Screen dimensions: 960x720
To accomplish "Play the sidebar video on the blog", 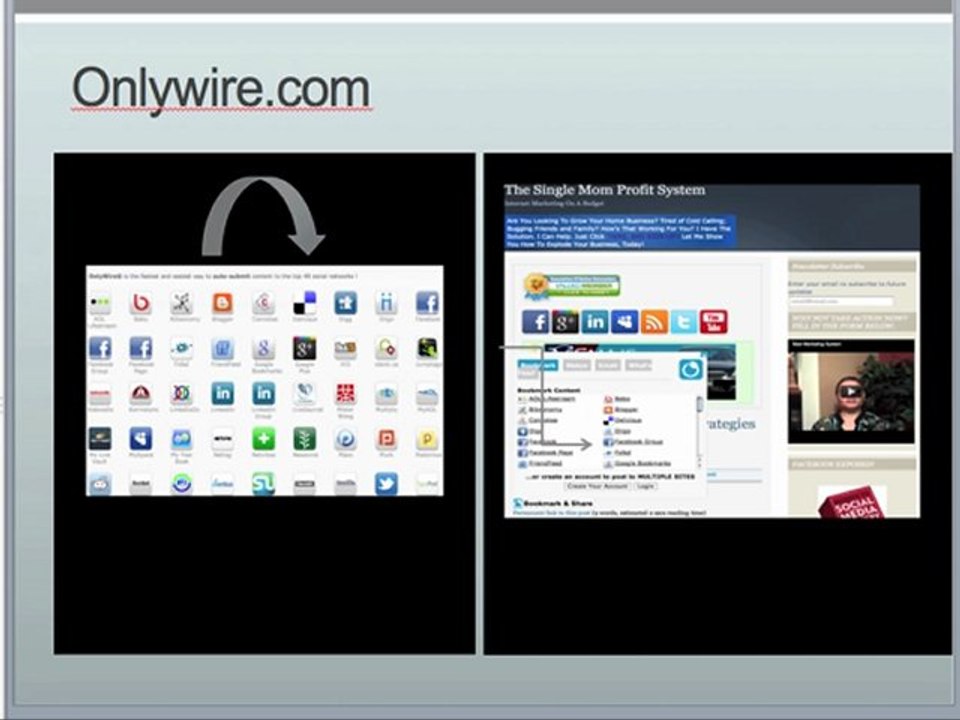I will 850,391.
